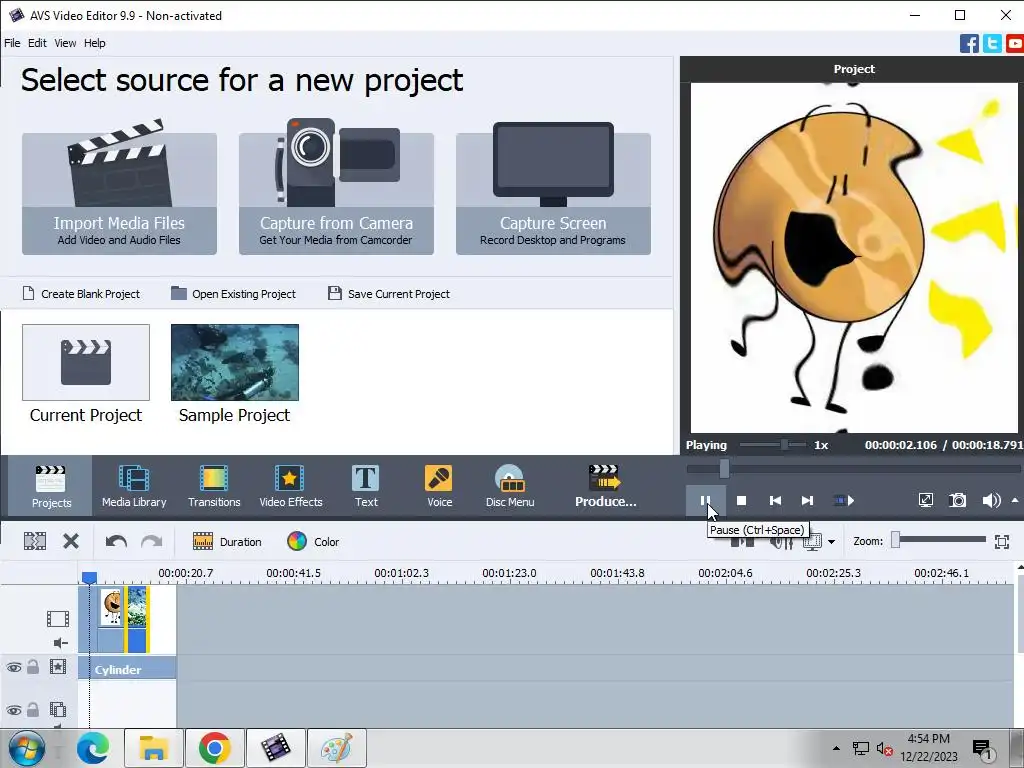Click the Produce button
This screenshot has height=768, width=1024.
pyautogui.click(x=605, y=487)
